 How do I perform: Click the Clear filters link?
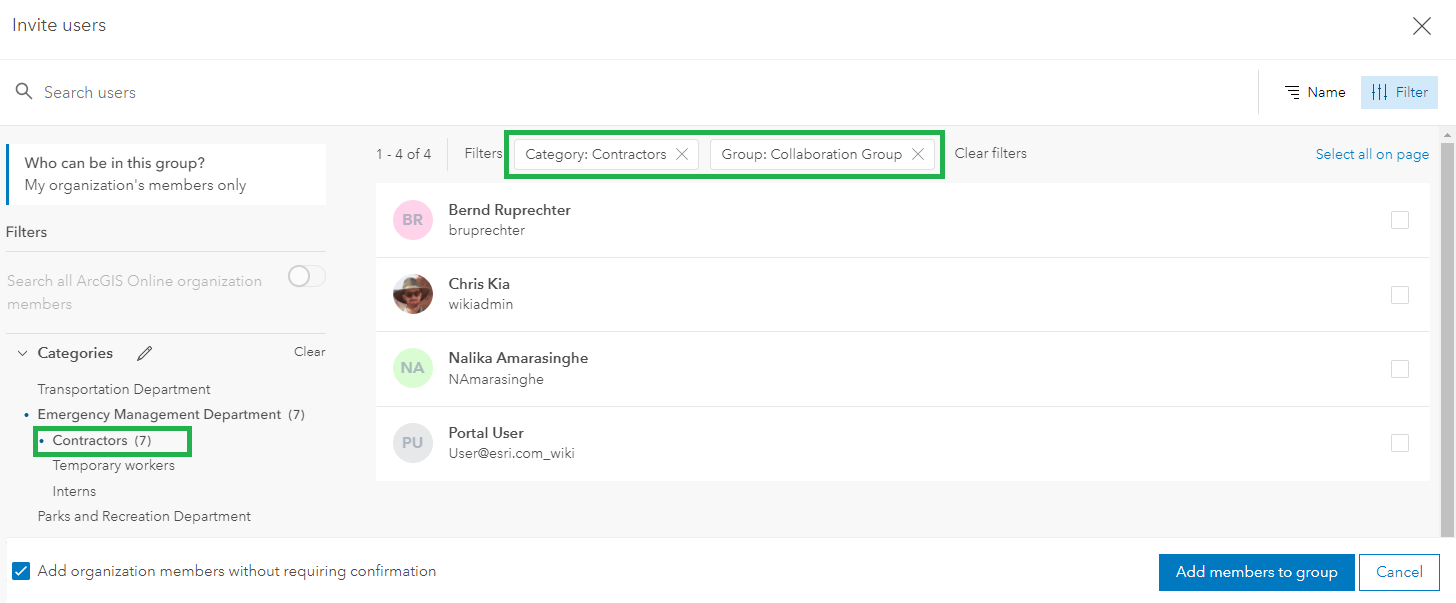coord(990,153)
